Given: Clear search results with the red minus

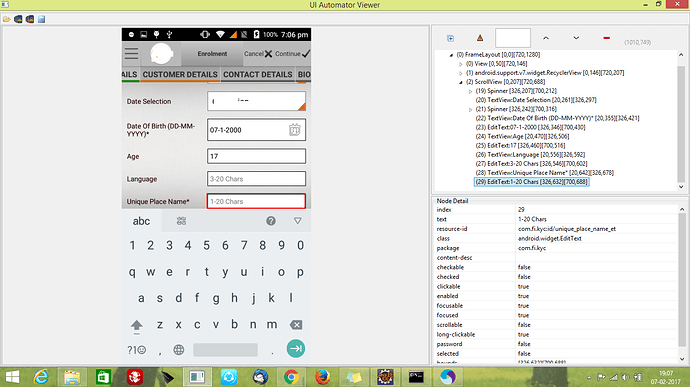Looking at the screenshot, I should pos(606,38).
